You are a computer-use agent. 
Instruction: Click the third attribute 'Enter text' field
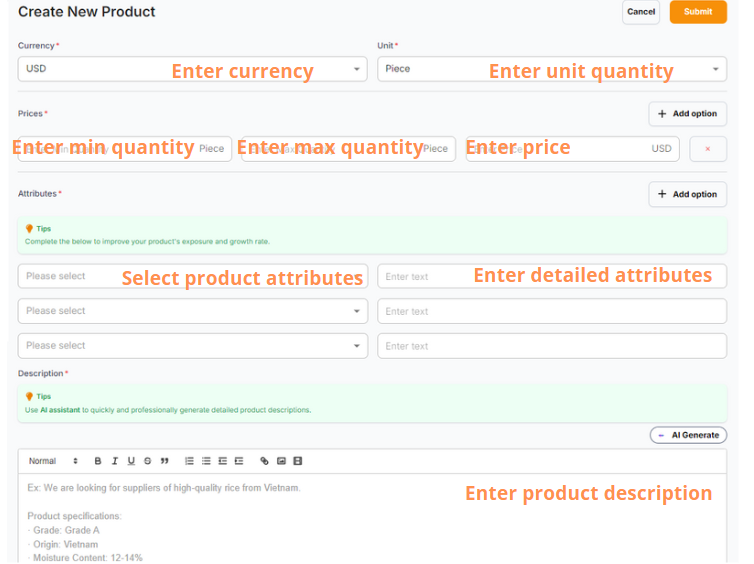[551, 346]
